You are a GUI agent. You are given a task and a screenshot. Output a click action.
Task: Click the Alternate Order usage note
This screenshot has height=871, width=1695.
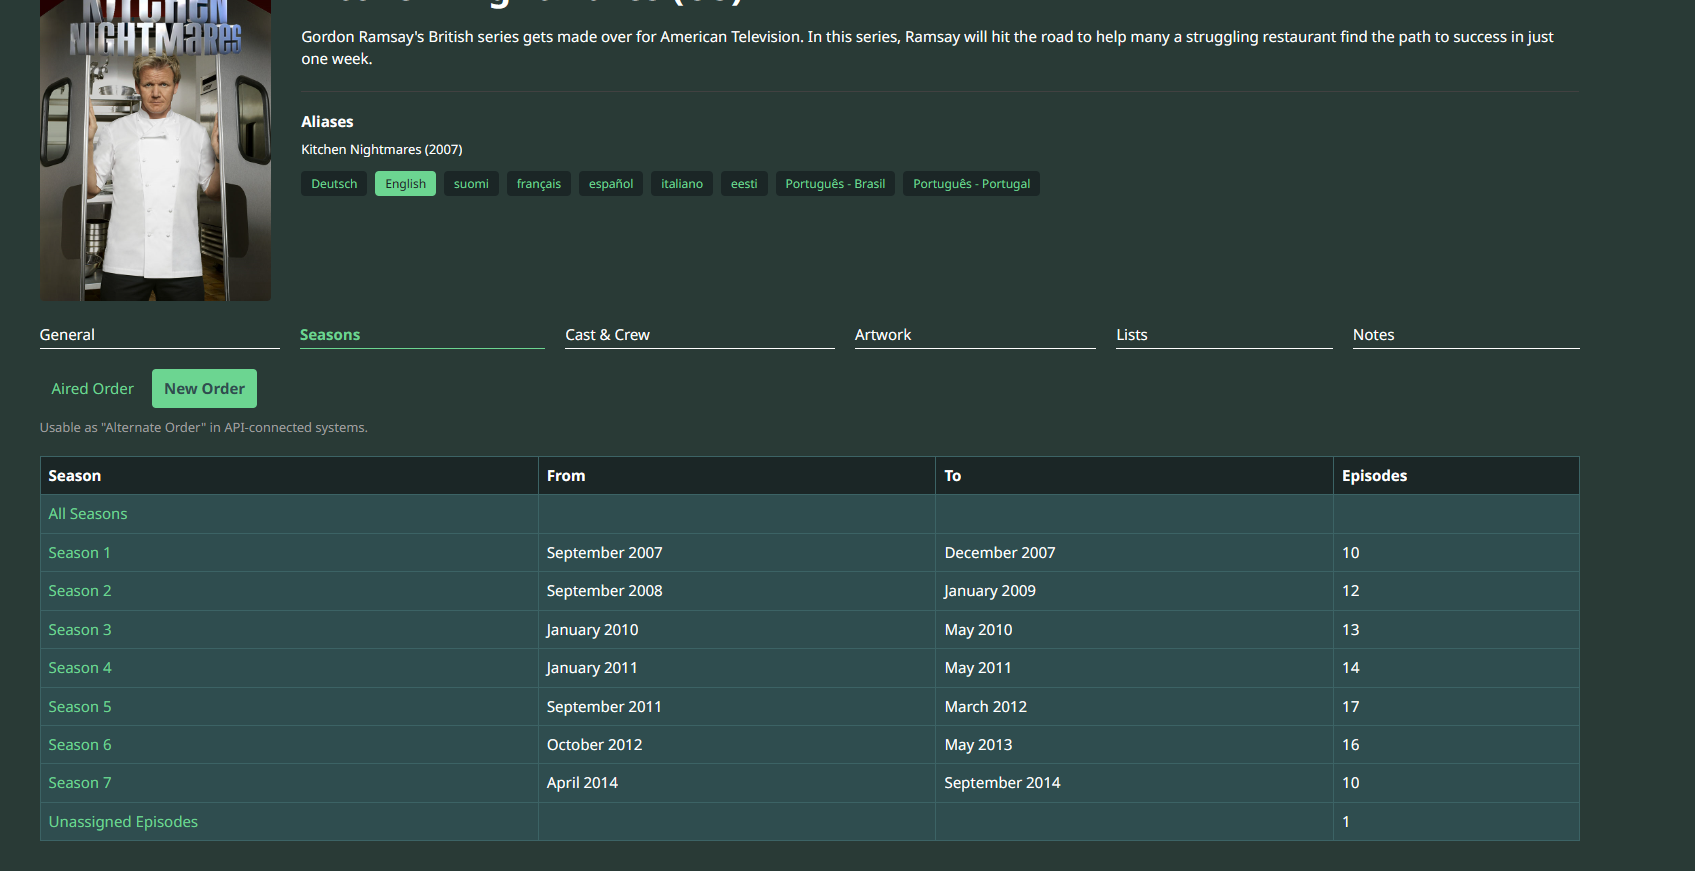(x=204, y=428)
